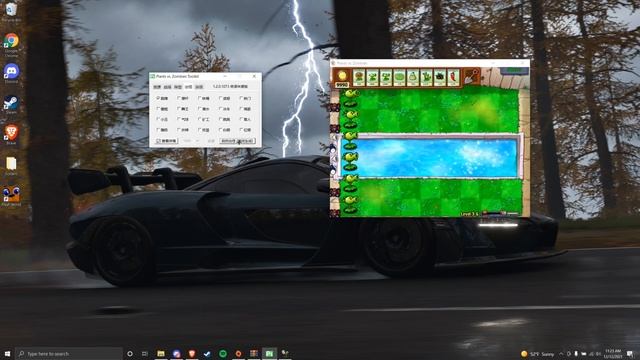Switch to the green PvZ taskbar icon
The width and height of the screenshot is (640, 360).
269,353
